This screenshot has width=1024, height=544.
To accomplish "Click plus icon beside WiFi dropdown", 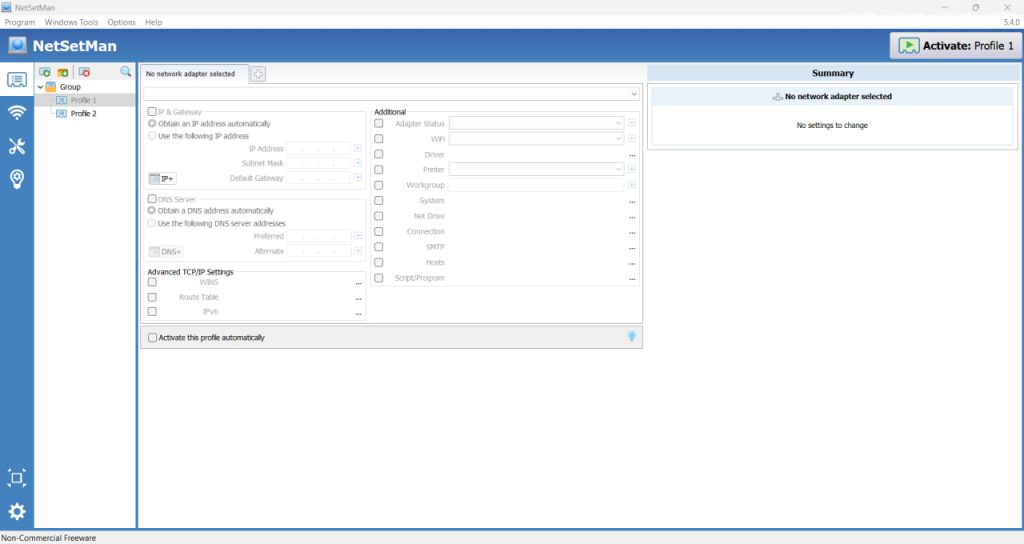I will click(632, 138).
